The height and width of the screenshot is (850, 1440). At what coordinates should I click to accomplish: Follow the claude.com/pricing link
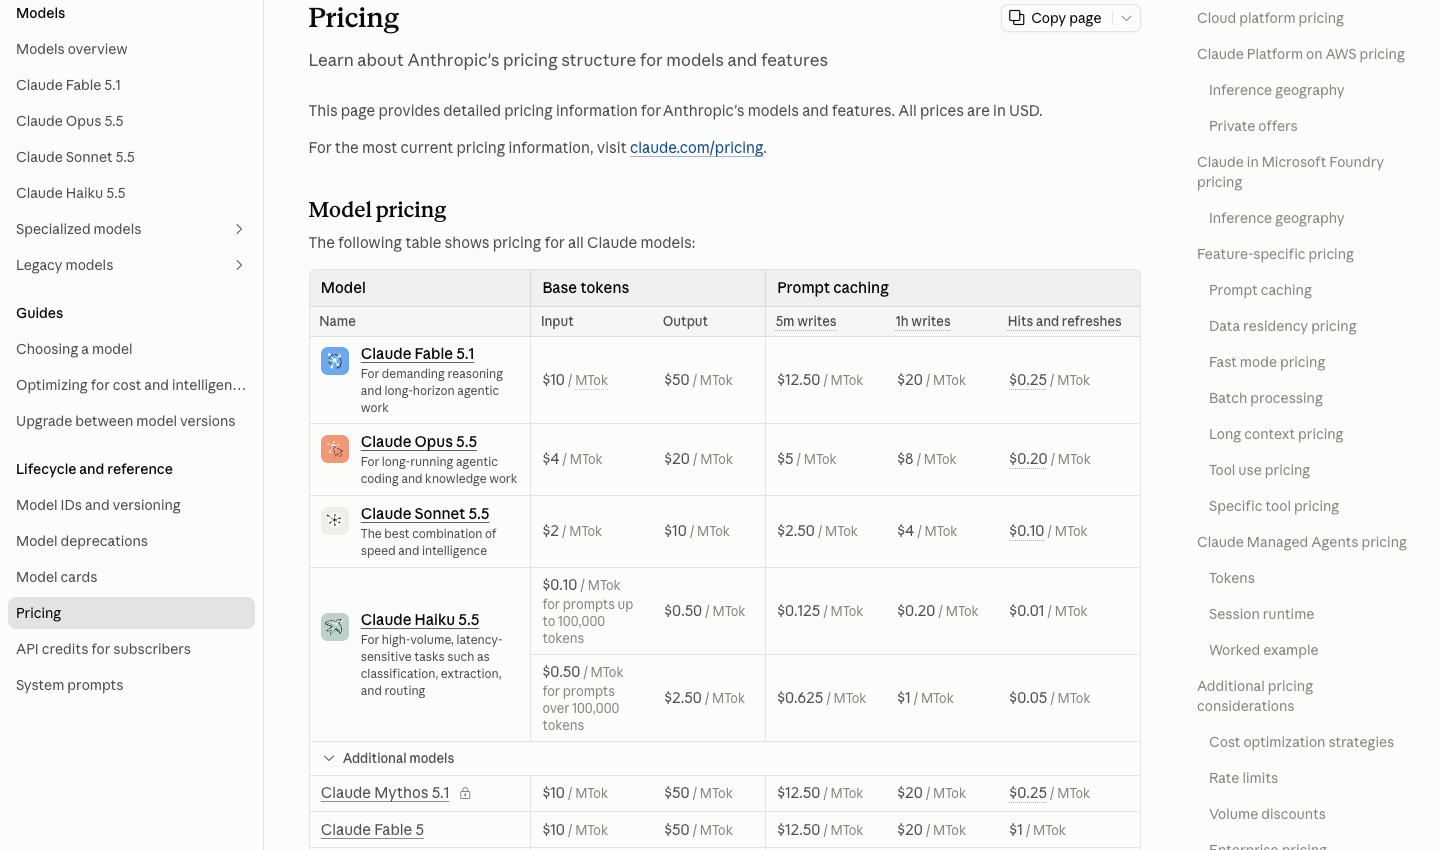[696, 148]
